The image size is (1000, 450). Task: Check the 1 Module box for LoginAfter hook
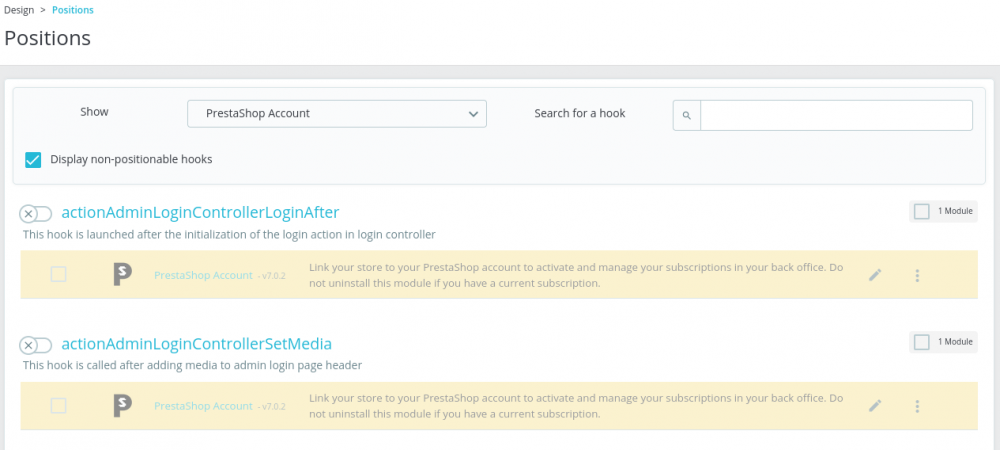[x=921, y=211]
